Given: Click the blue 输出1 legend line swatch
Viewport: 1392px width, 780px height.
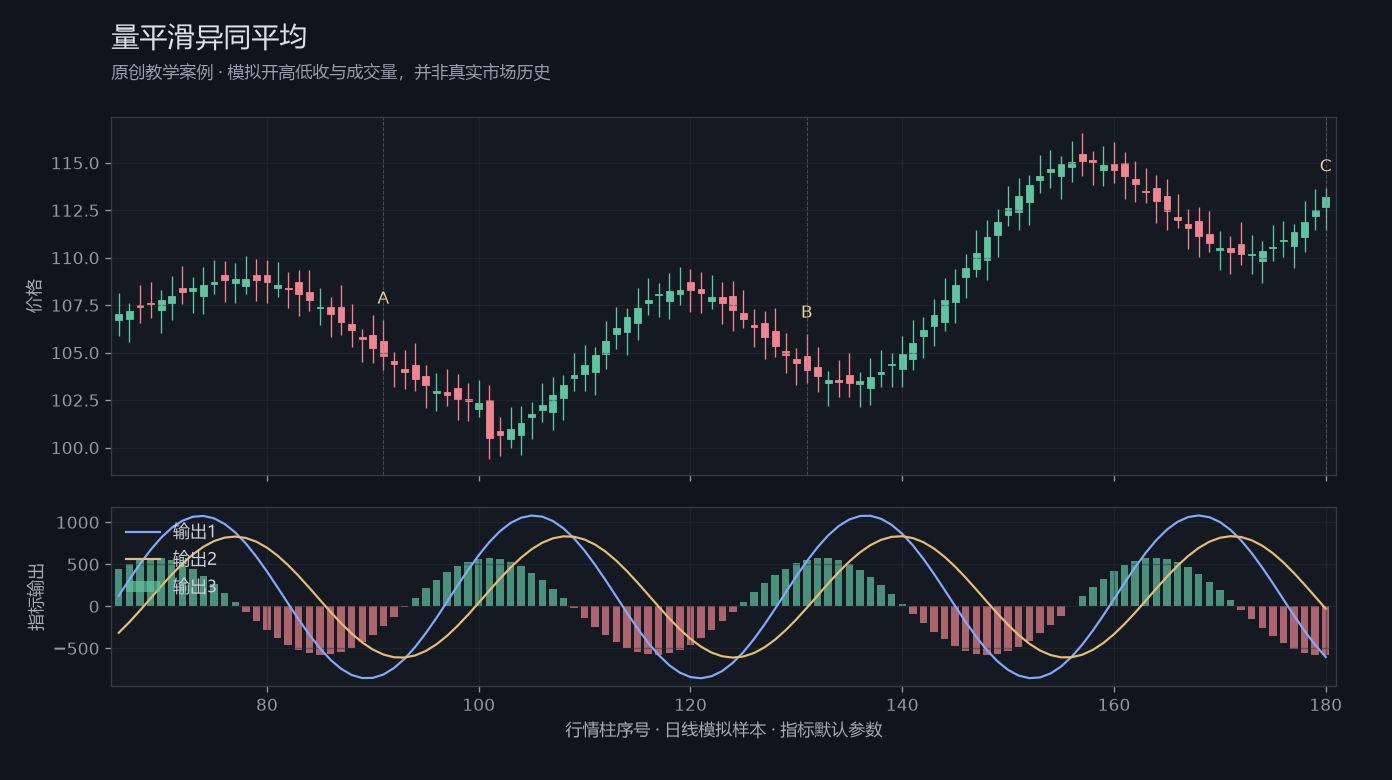Looking at the screenshot, I should point(144,532).
